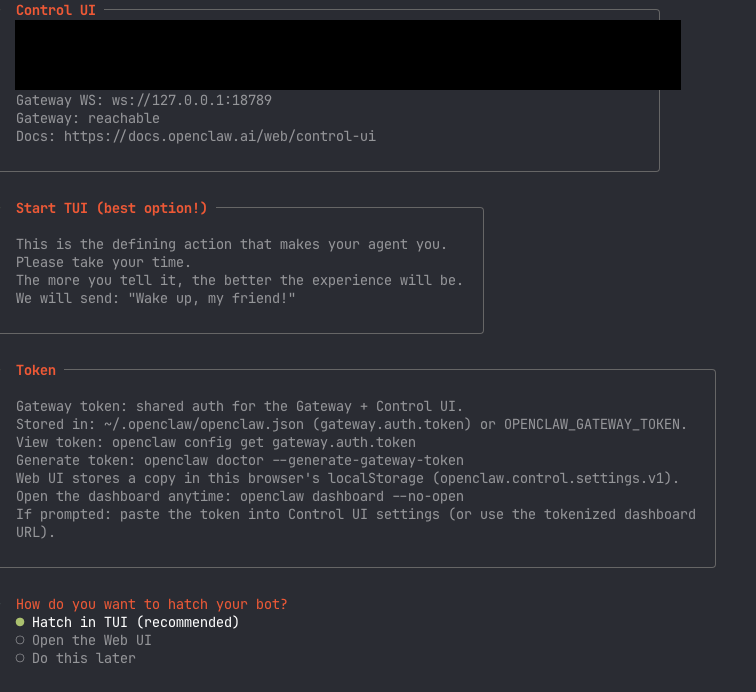
Task: Click the "How do you want to hatch your bot?" prompt
Action: (x=152, y=604)
